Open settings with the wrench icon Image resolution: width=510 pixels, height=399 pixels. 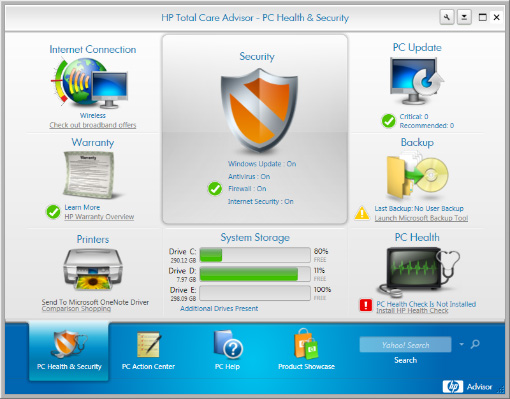click(x=447, y=17)
